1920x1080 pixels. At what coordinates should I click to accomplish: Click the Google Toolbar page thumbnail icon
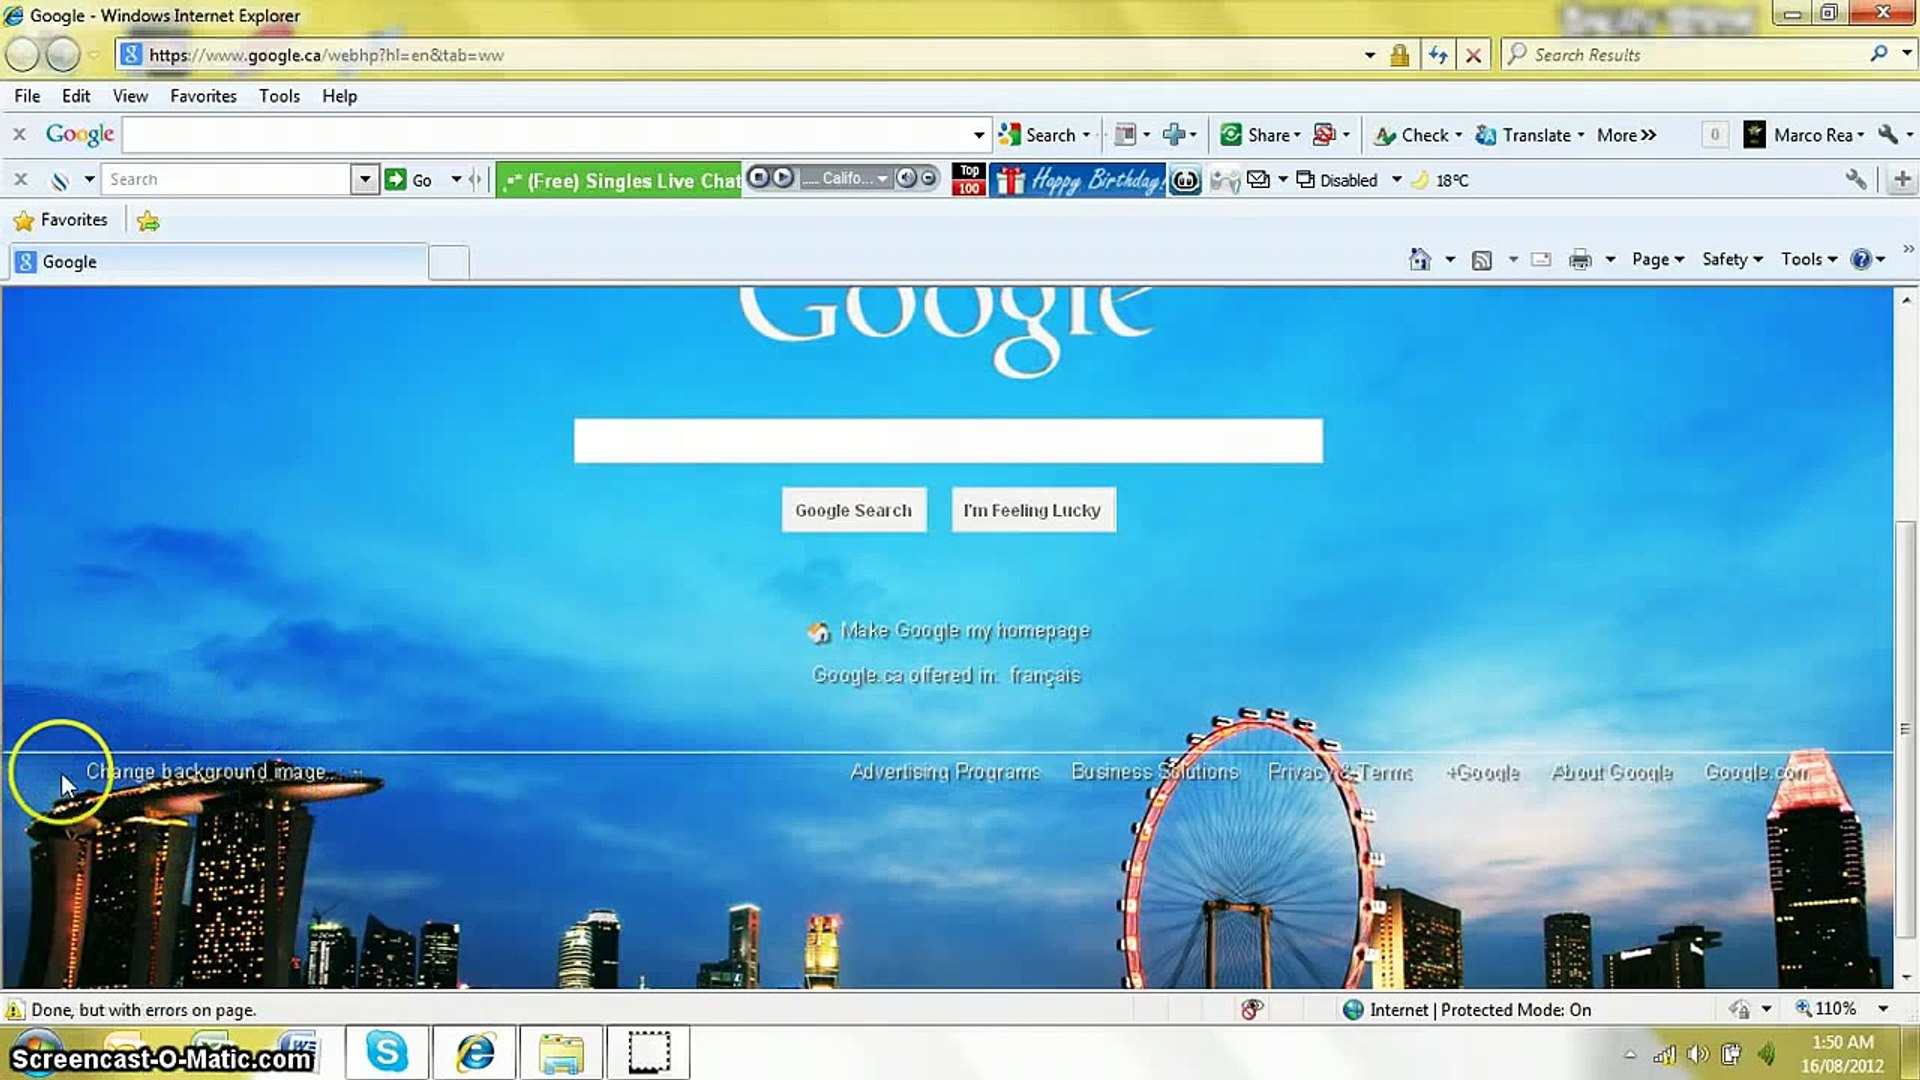click(1125, 135)
